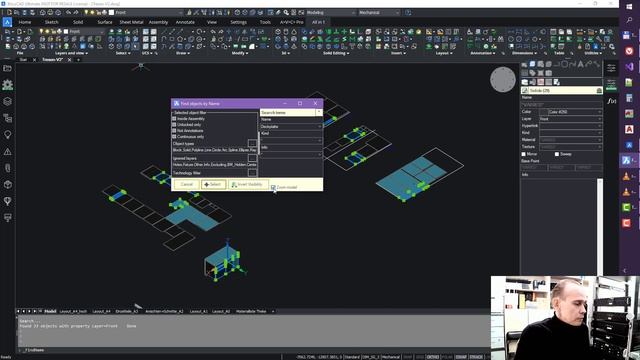Click the sliders properties panel icon at top right
This screenshot has width=640, height=360.
[611, 68]
